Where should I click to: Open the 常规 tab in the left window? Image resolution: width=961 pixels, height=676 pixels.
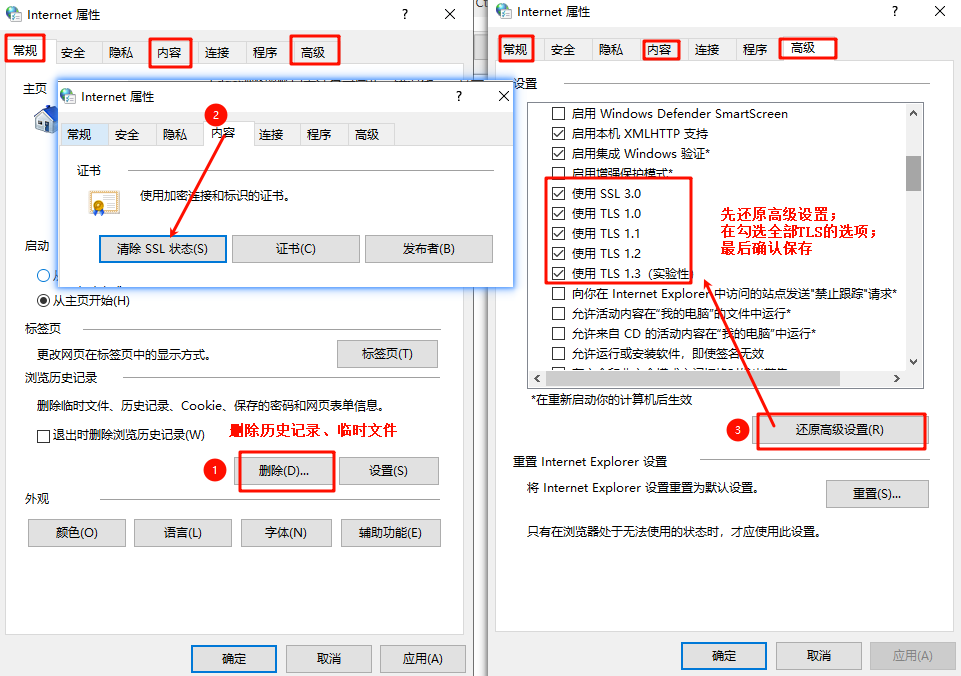(26, 50)
